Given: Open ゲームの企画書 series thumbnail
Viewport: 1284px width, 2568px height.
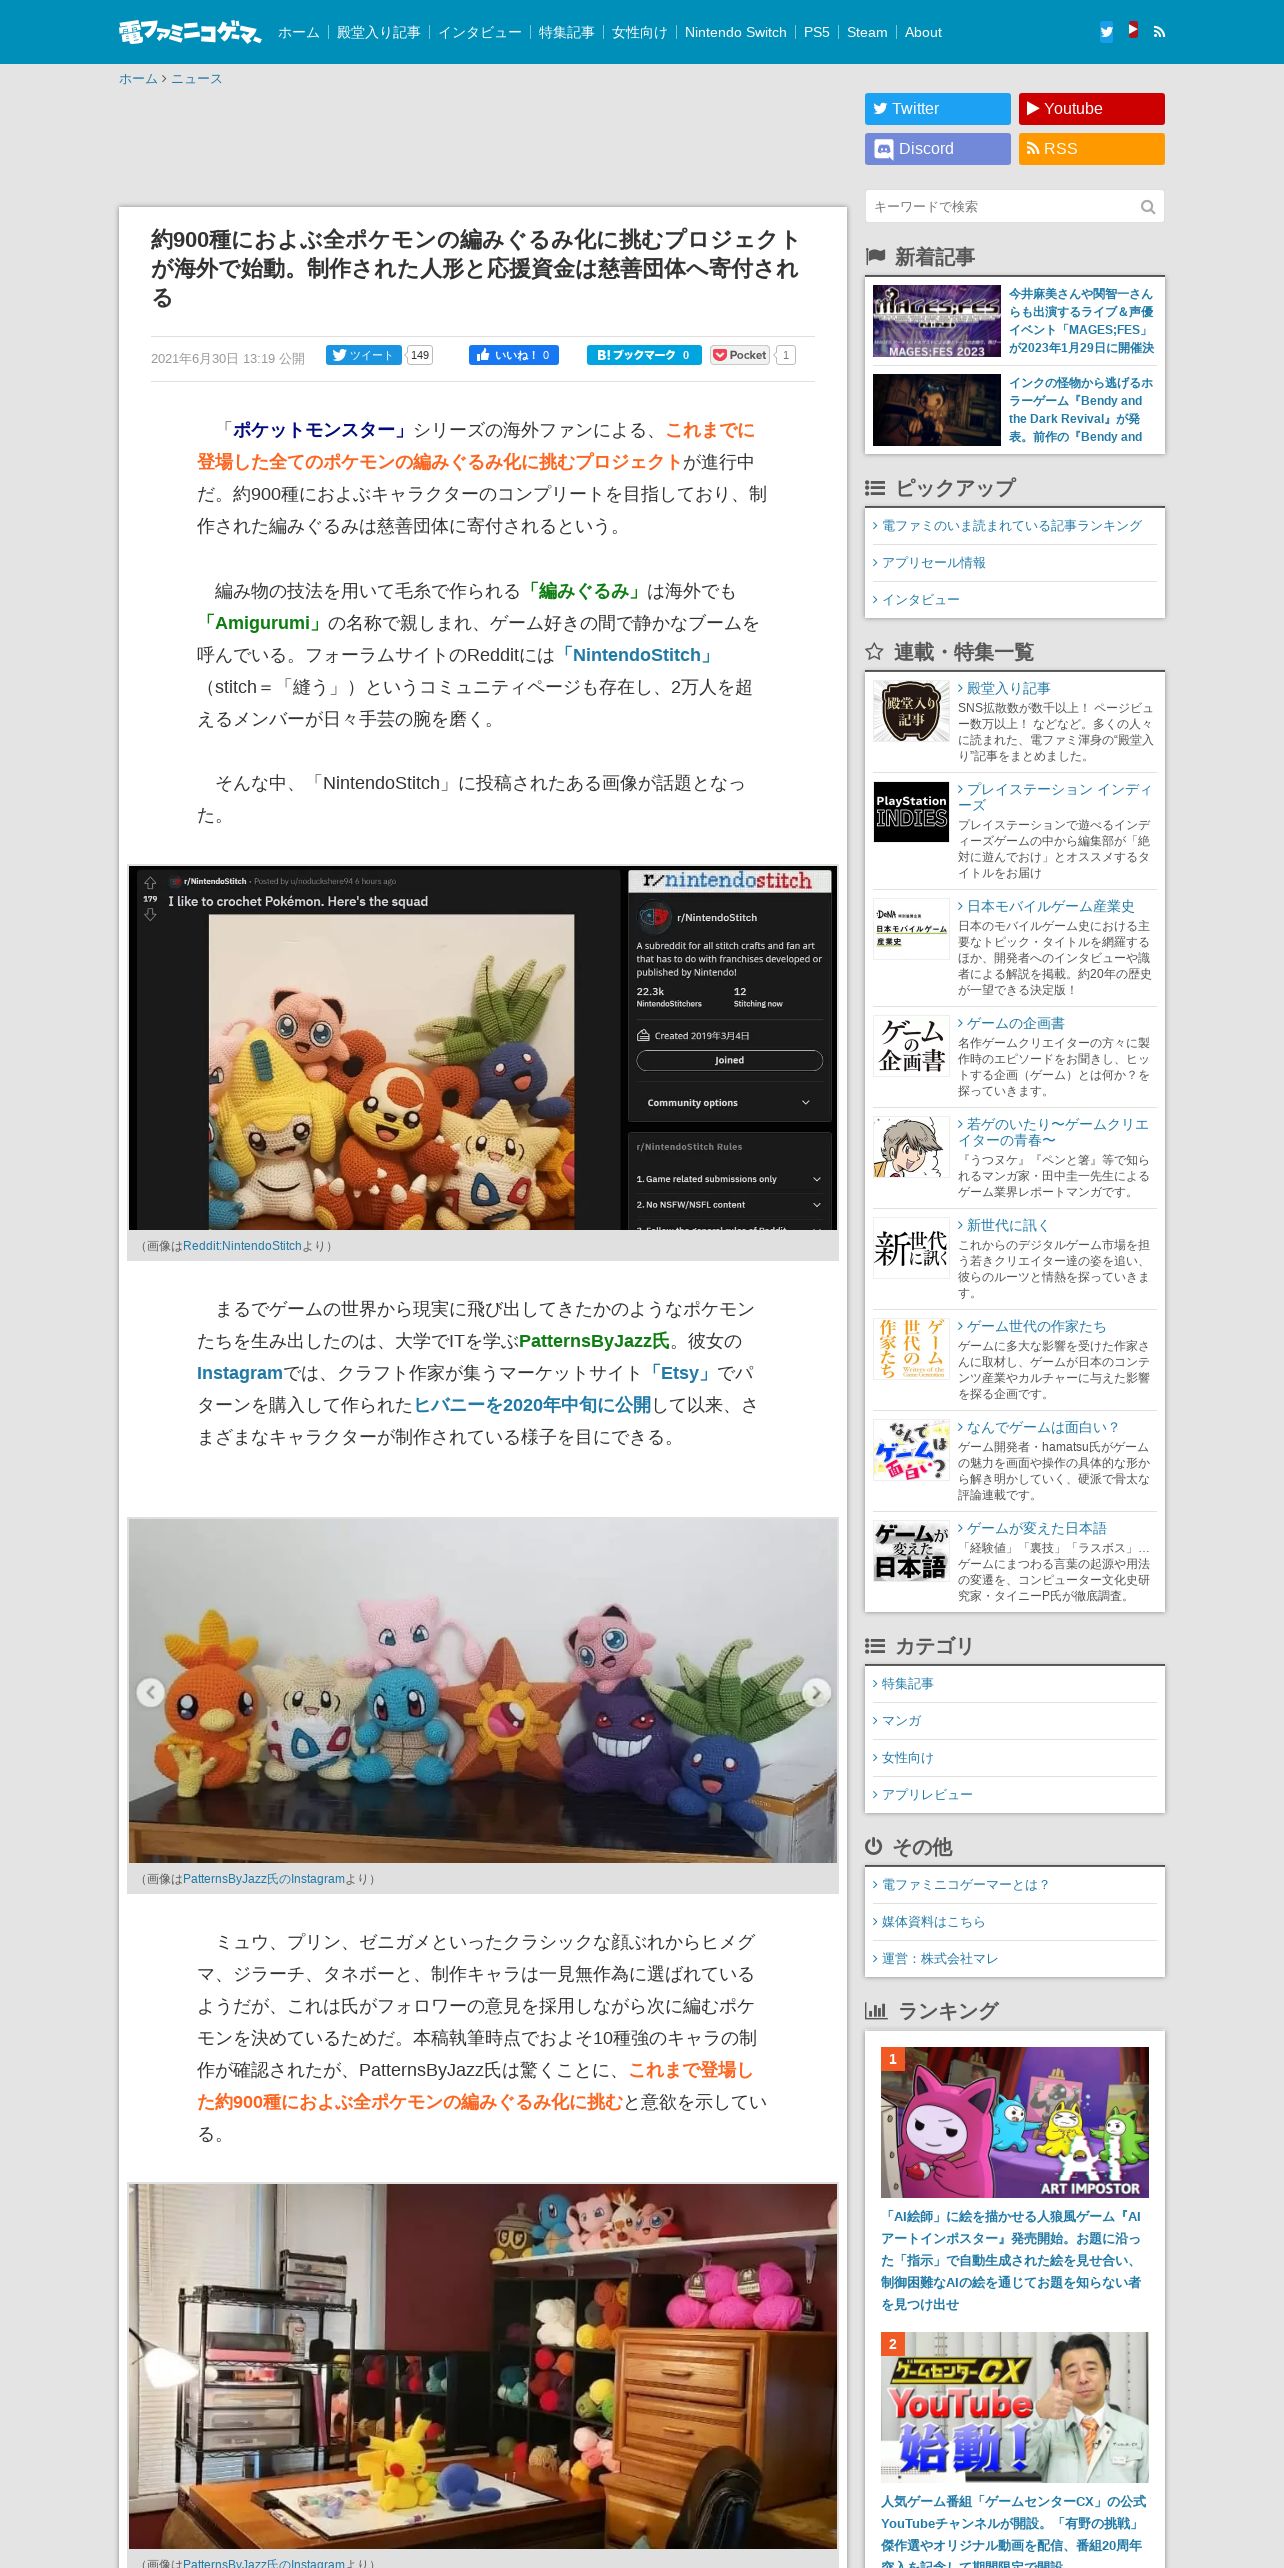Looking at the screenshot, I should tap(911, 1046).
